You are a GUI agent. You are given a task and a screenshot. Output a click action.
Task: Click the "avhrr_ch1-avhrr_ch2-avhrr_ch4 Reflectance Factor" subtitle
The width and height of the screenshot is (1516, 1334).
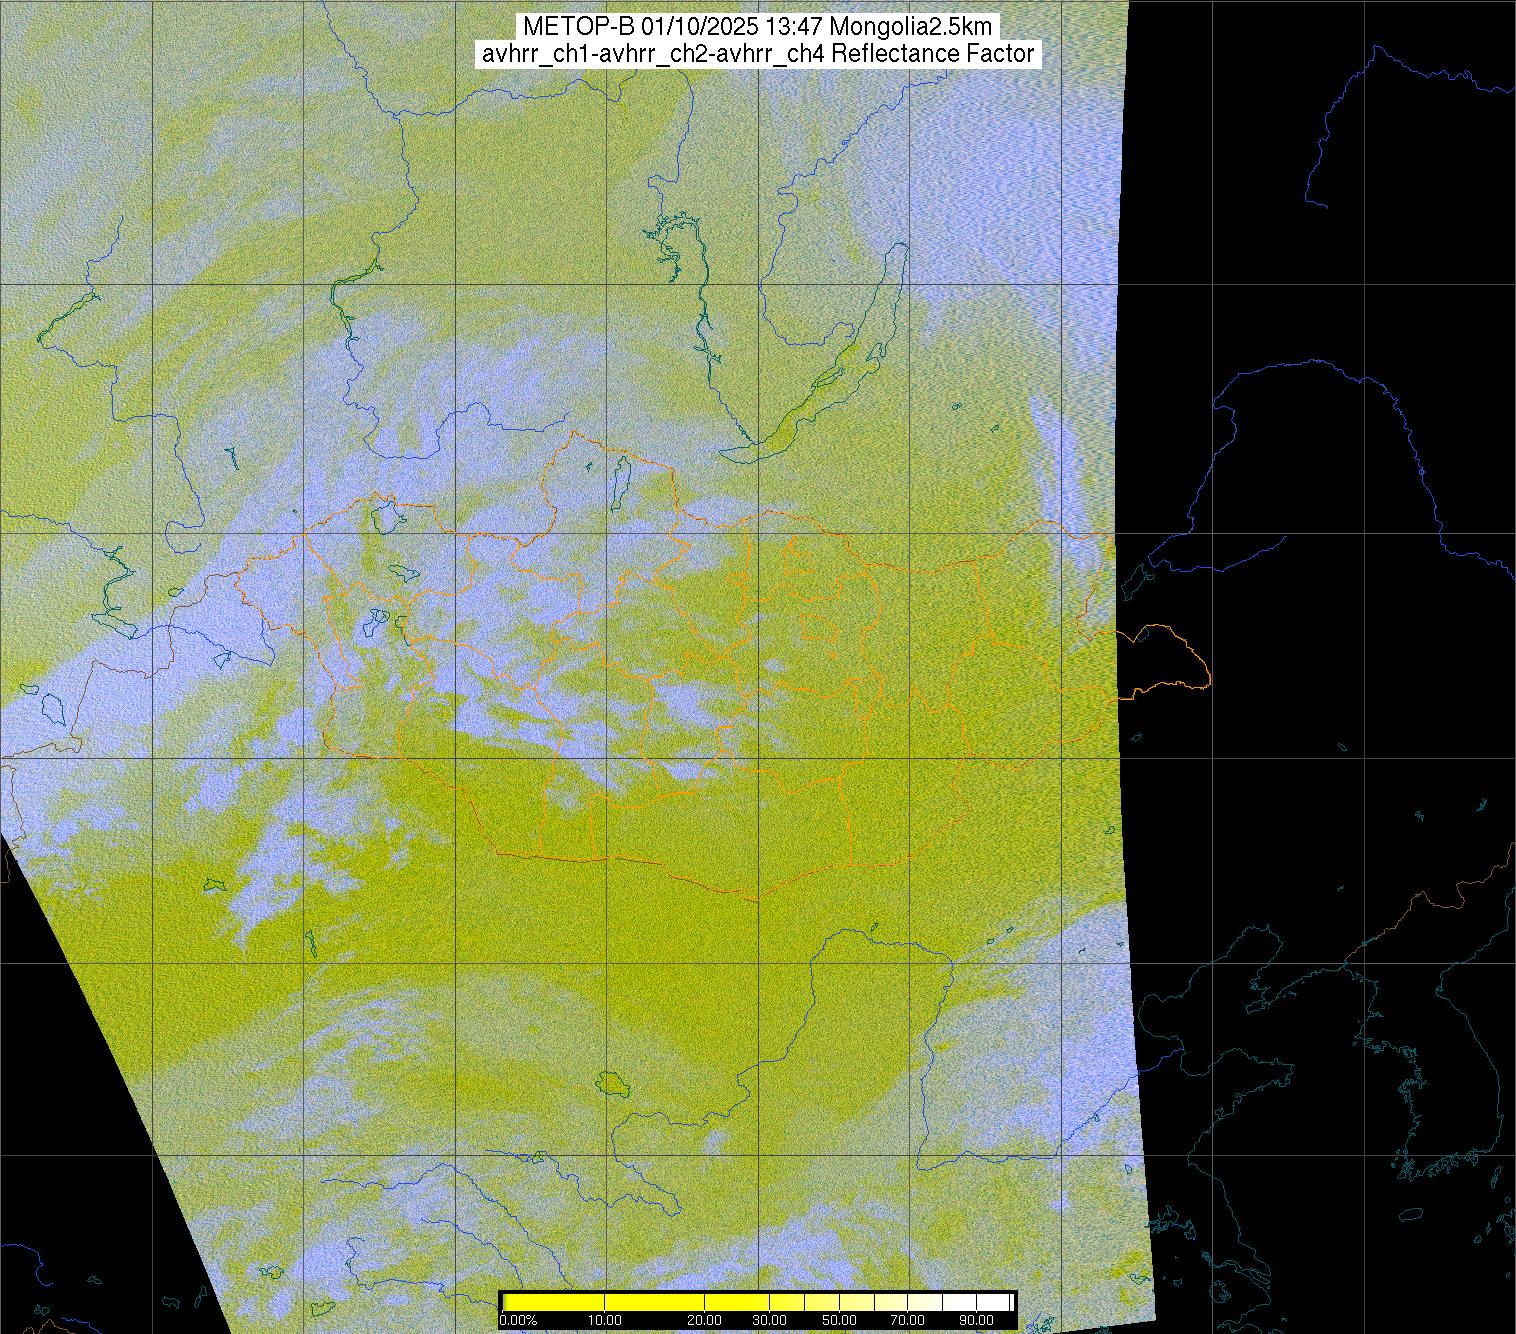click(757, 53)
